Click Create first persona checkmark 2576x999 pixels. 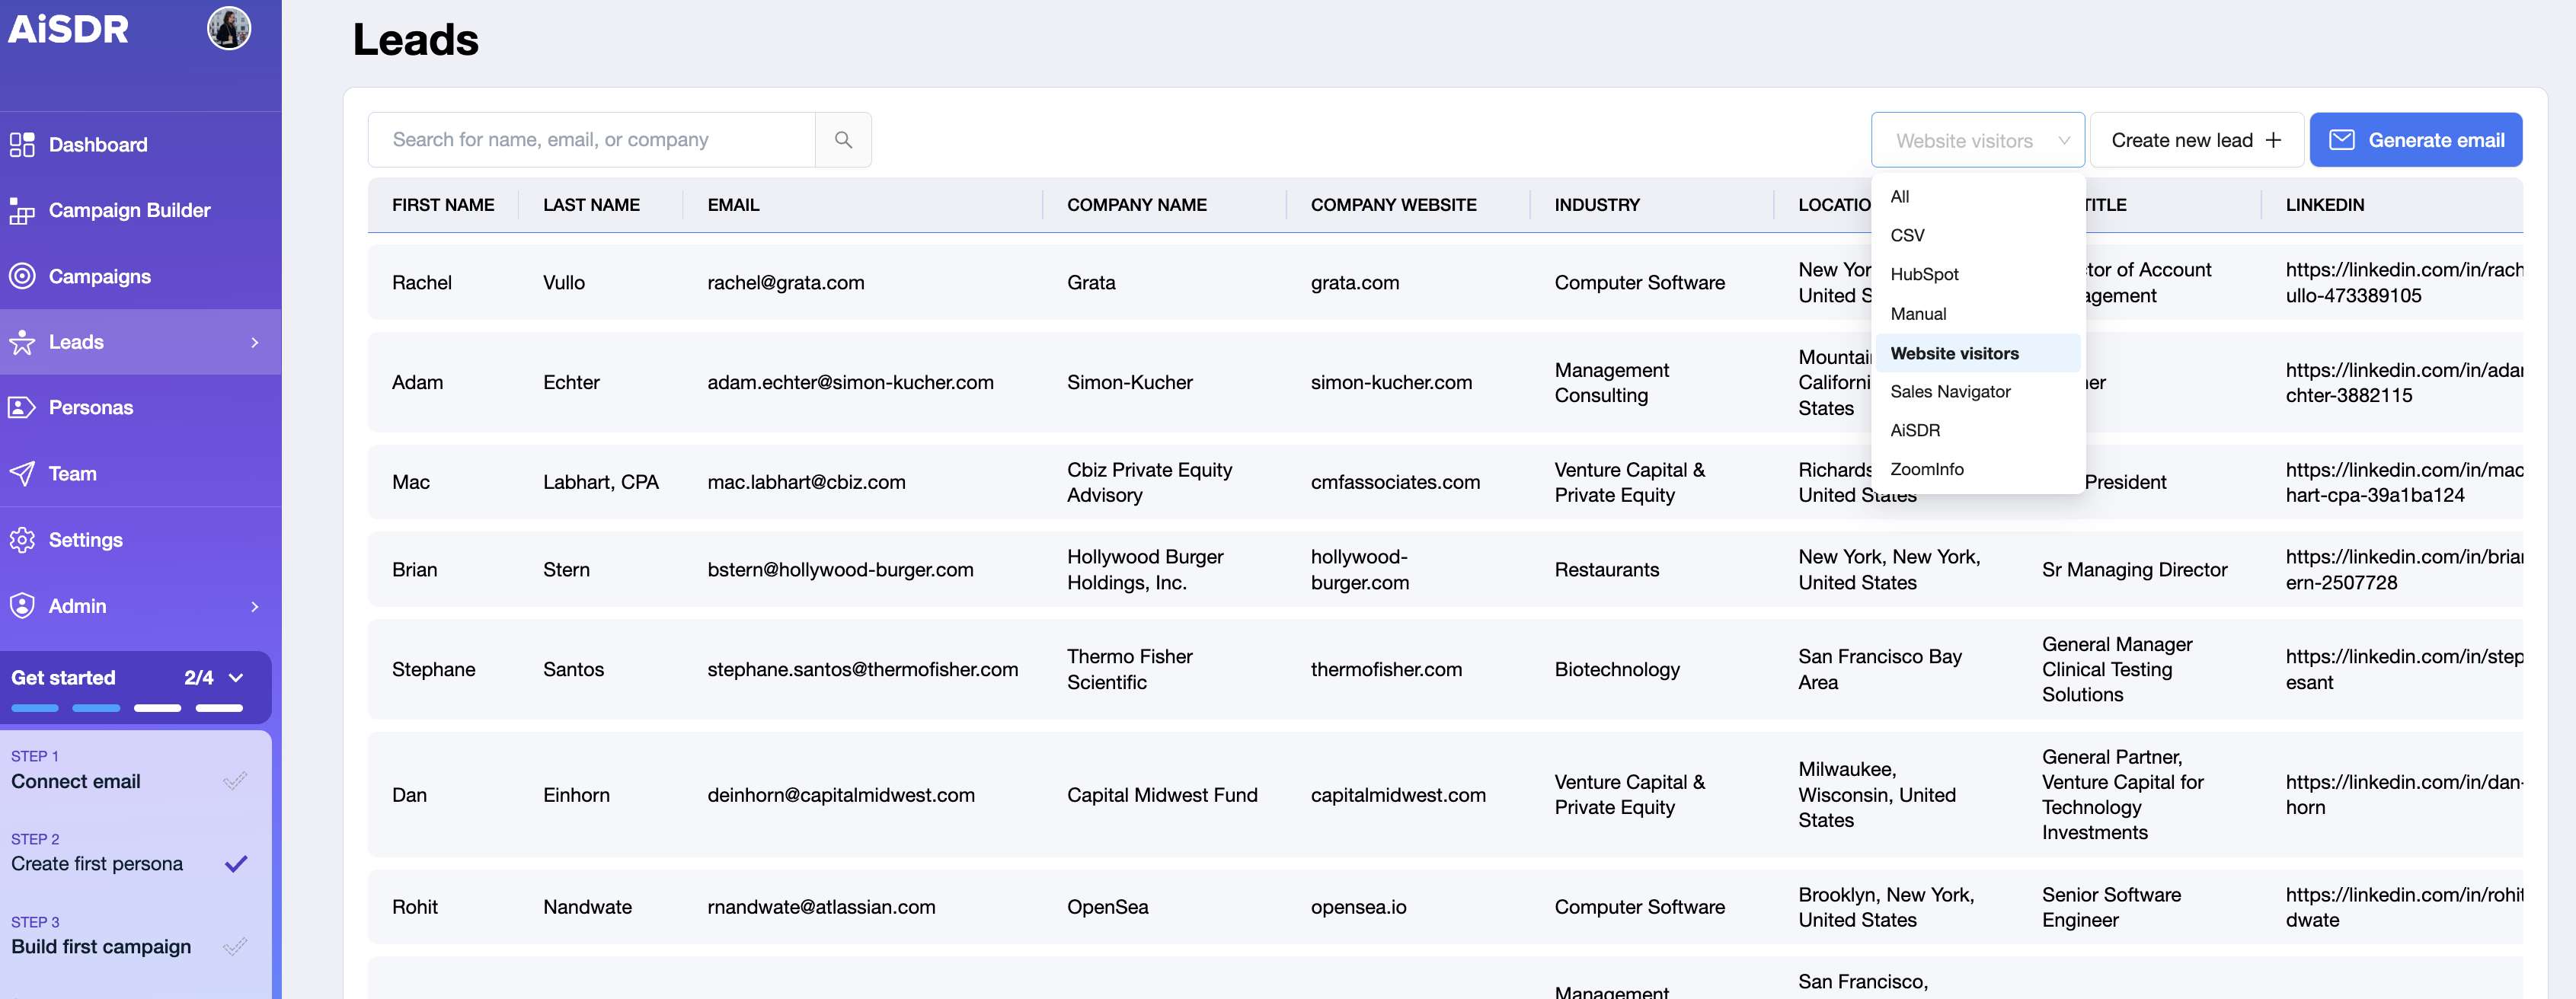click(236, 864)
